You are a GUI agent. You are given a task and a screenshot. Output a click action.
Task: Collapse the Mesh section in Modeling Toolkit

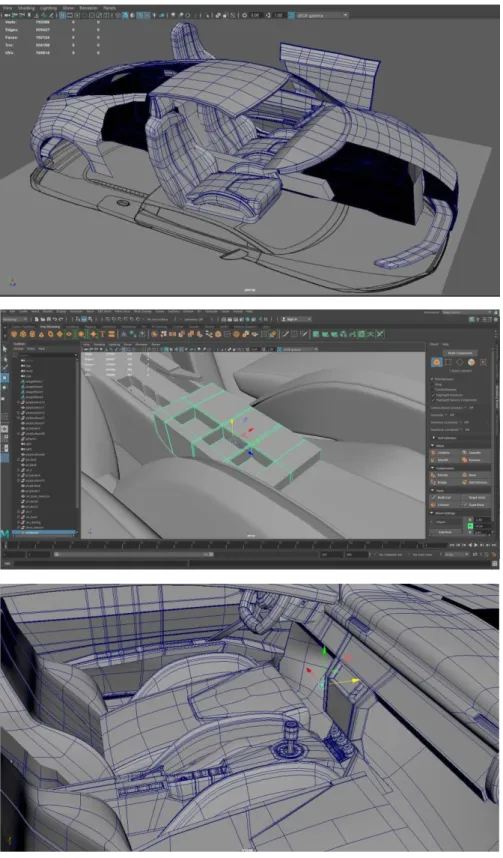(x=459, y=446)
